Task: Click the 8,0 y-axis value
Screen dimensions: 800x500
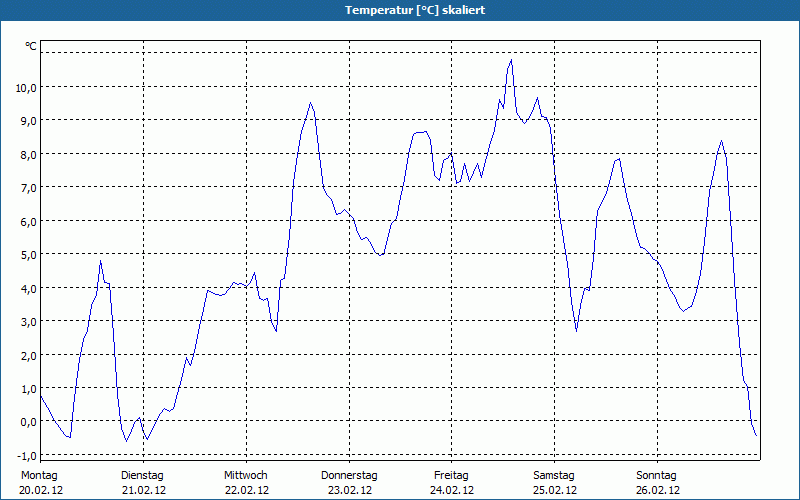Action: coord(29,155)
